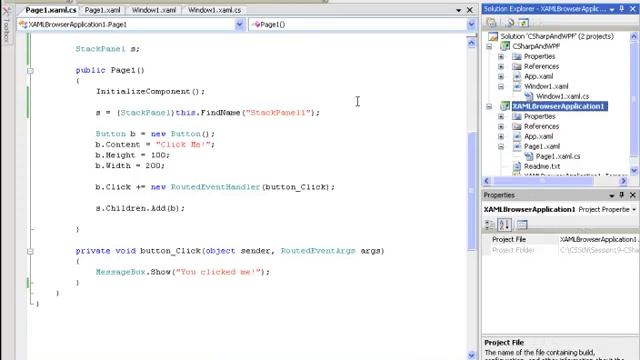
Task: Click Show All Files icon in Solution Explorer
Action: click(x=509, y=22)
